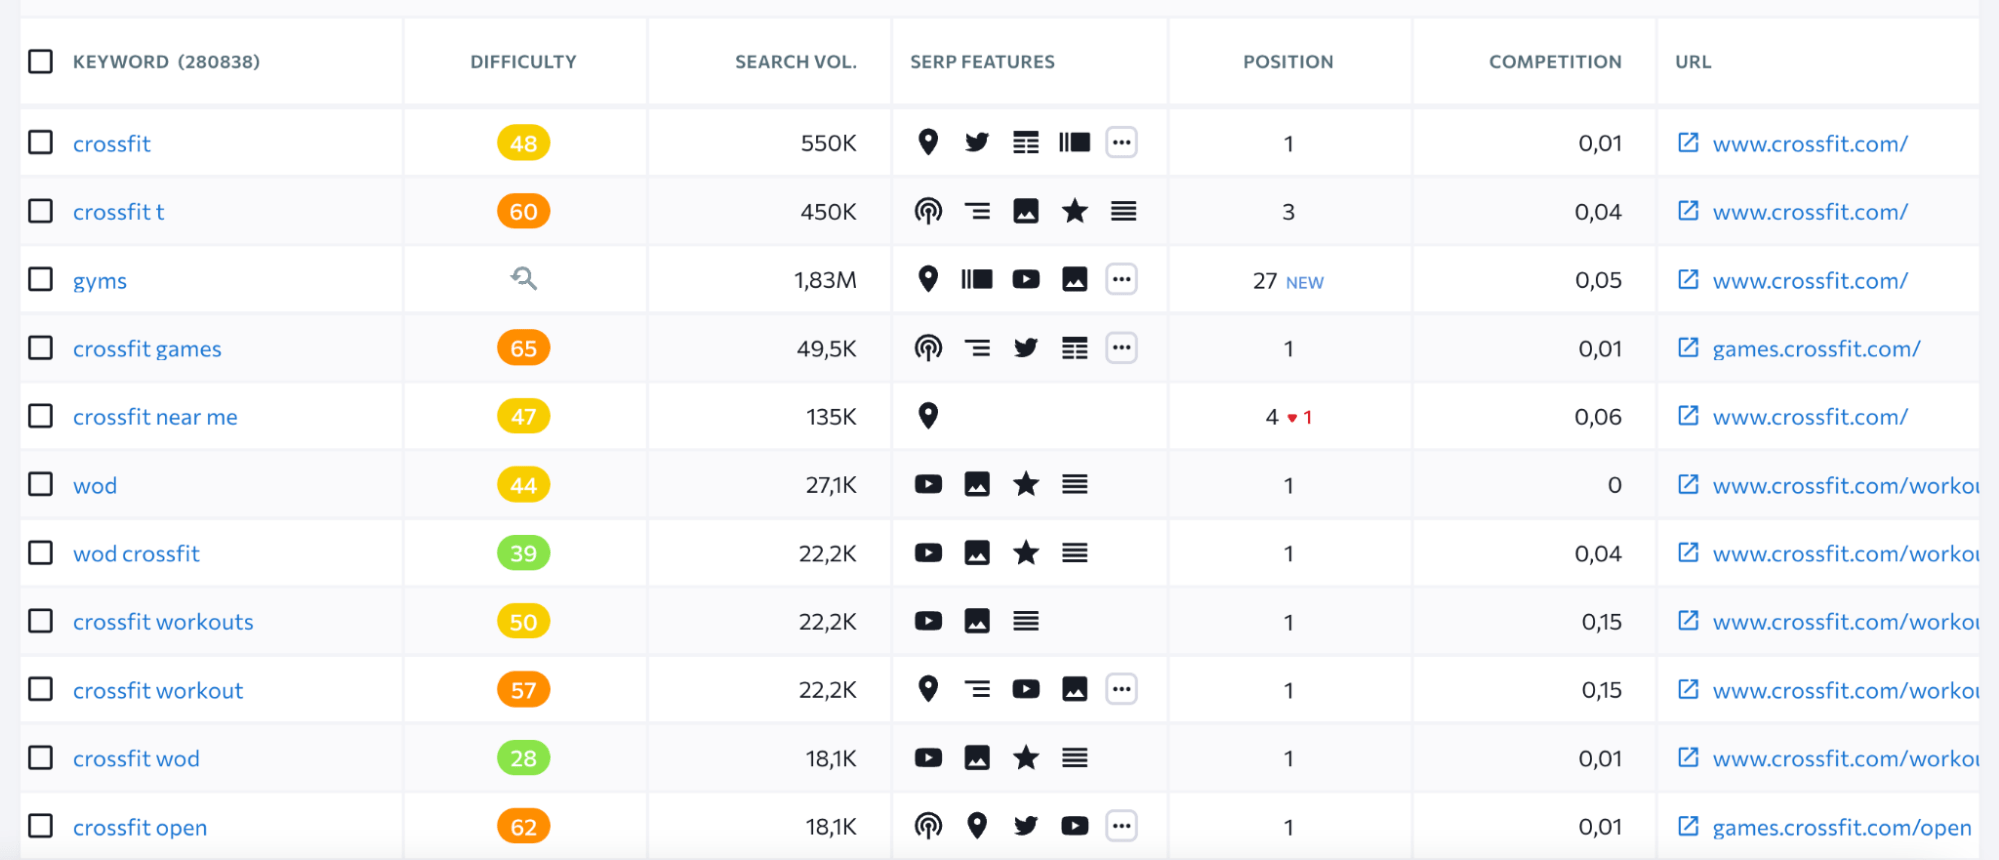
Task: Open the wod crossfit keyword link
Action: 136,554
